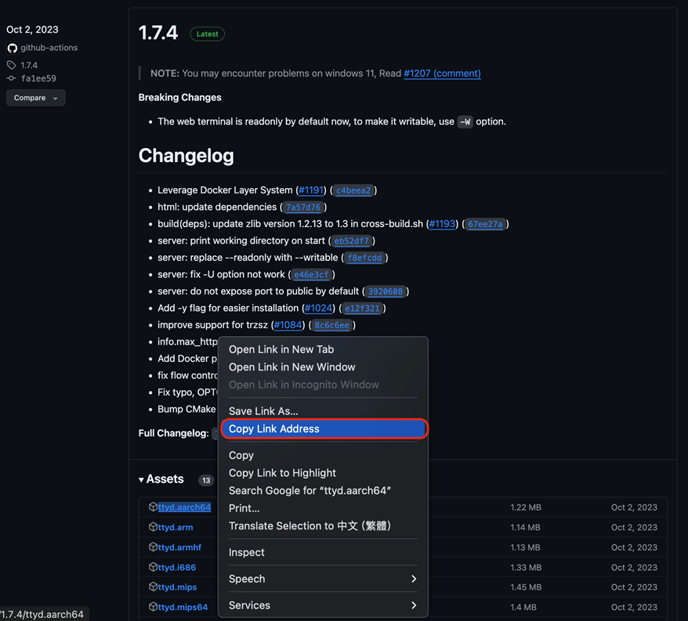
Task: Open the Compare dropdown
Action: 36,98
